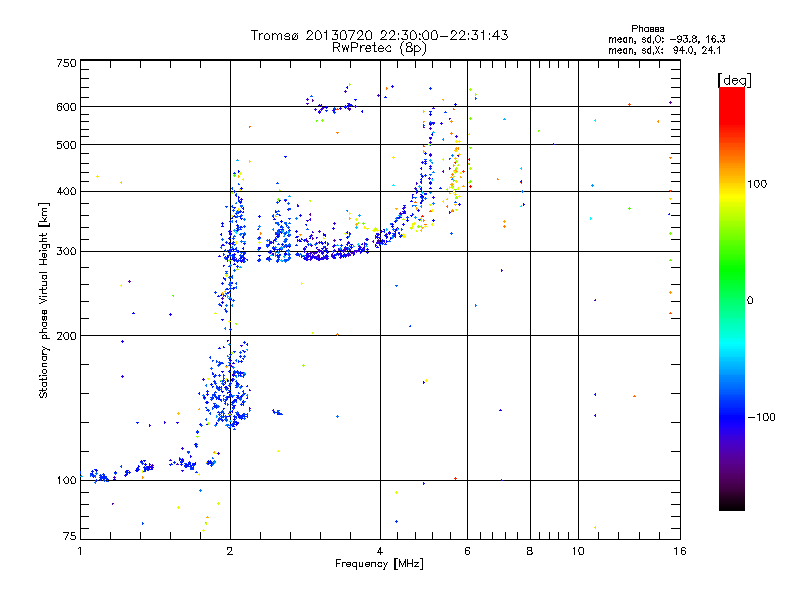Pick the green zero region of the colorbar
The image size is (800, 600).
[732, 300]
